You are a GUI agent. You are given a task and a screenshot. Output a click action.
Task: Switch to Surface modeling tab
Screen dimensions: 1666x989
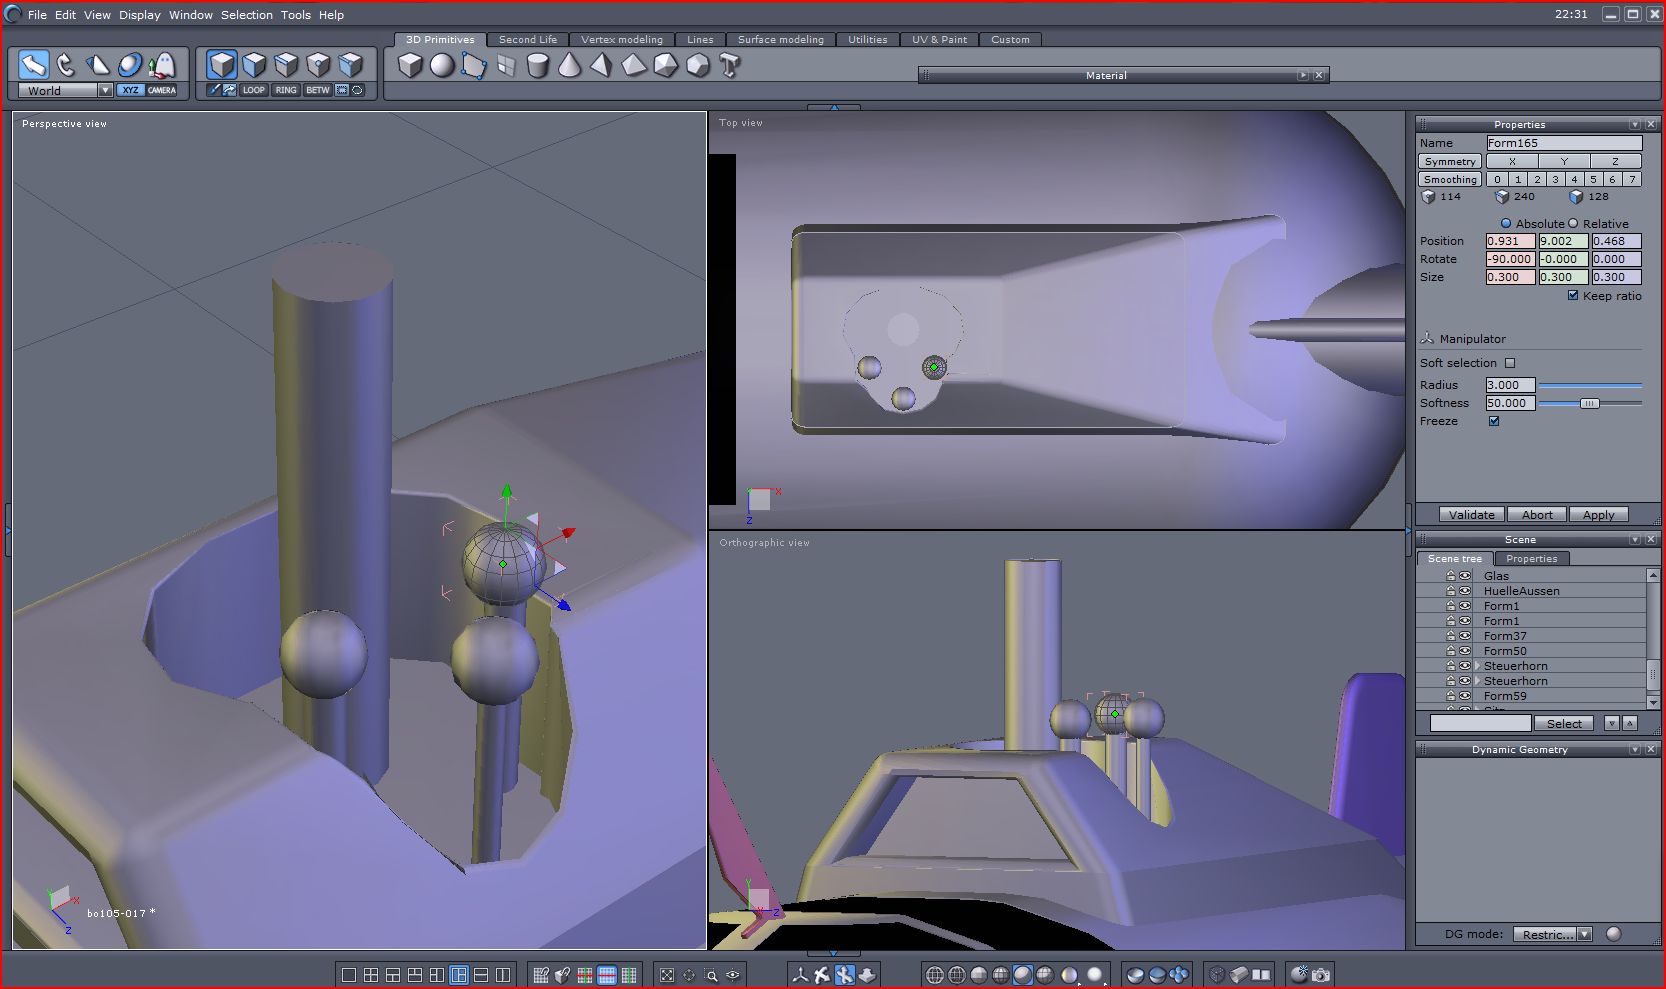780,40
